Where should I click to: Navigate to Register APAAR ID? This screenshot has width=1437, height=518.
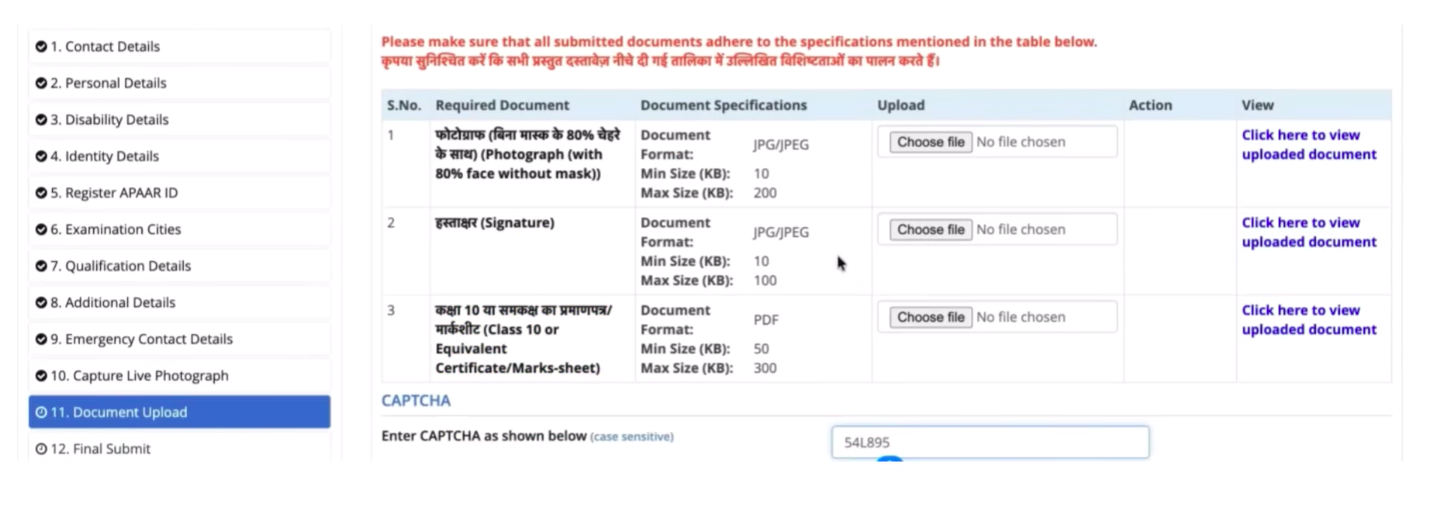pyautogui.click(x=113, y=193)
